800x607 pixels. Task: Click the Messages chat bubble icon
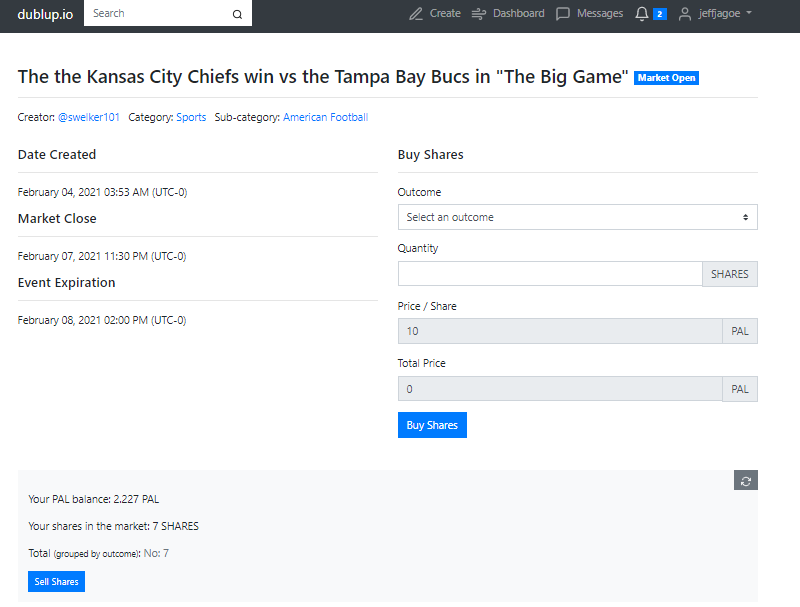point(563,14)
